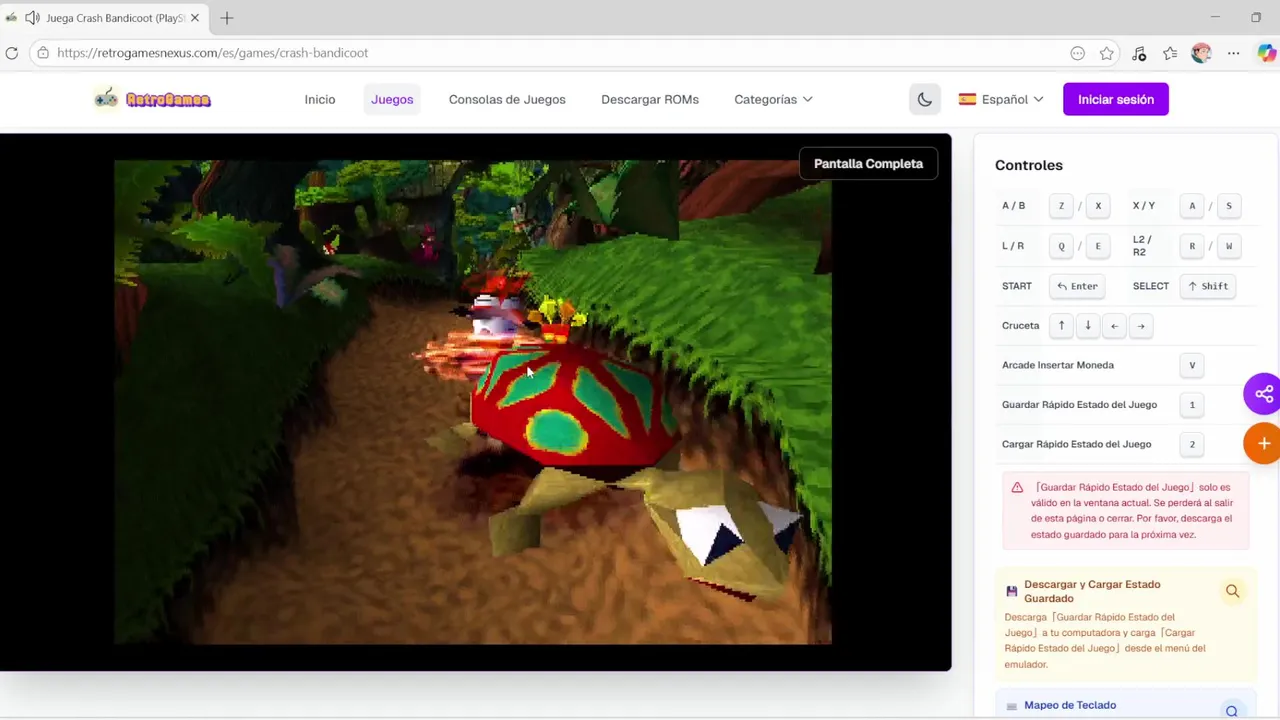Click the Cargar Rápido Estado del Juego label
This screenshot has width=1280, height=720.
[x=1076, y=444]
